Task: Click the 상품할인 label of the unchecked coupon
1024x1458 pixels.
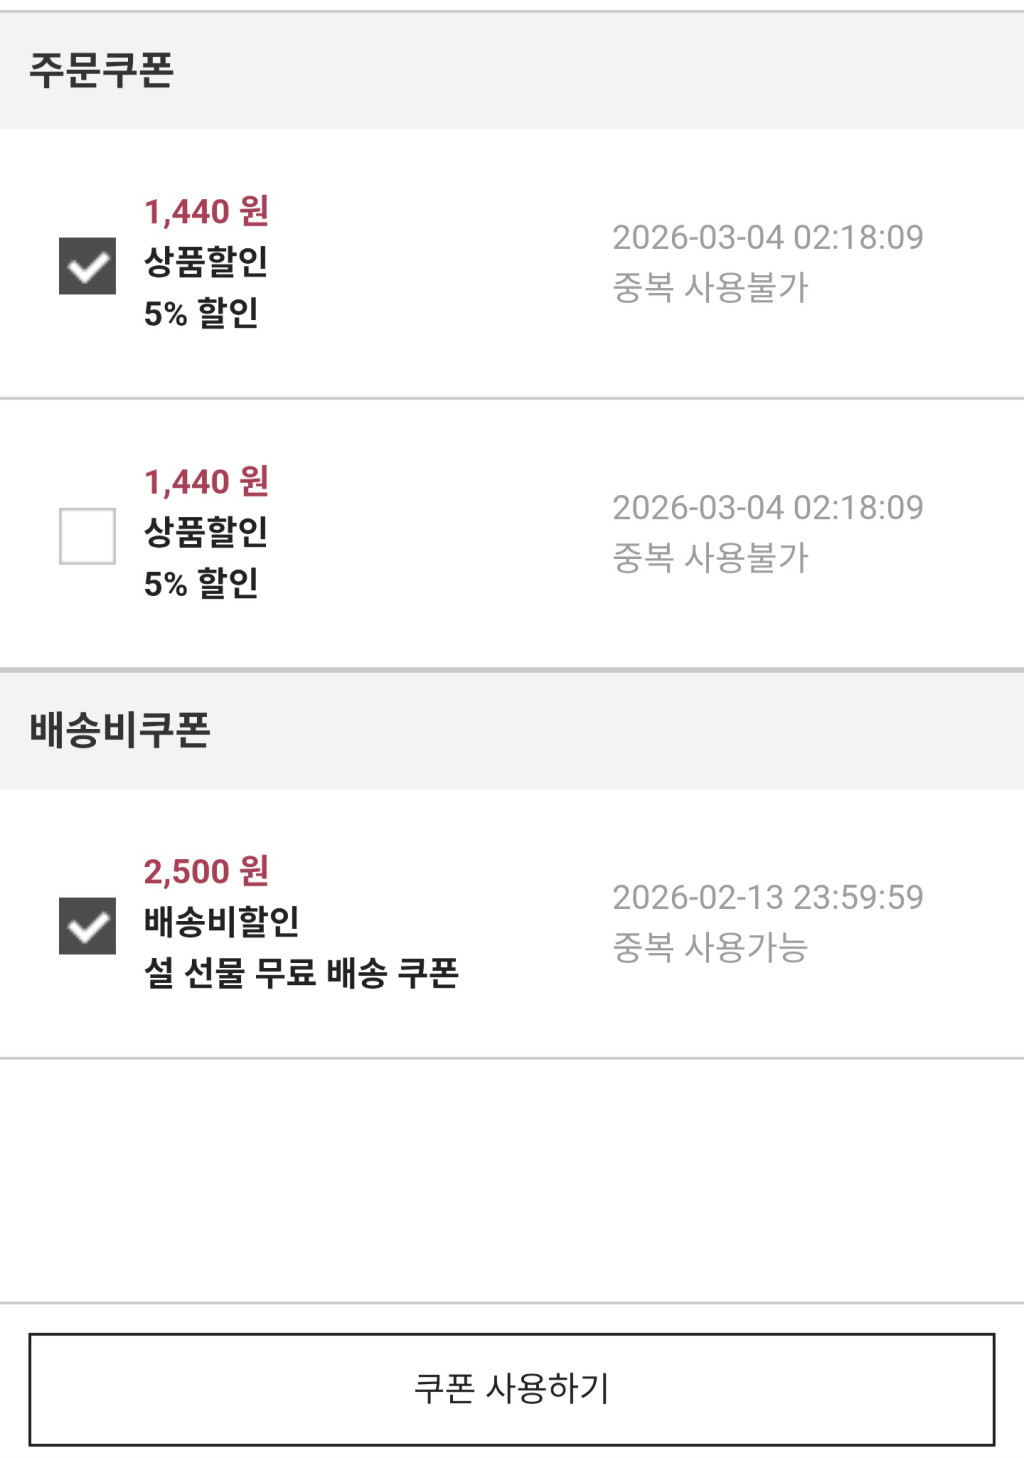Action: point(206,532)
